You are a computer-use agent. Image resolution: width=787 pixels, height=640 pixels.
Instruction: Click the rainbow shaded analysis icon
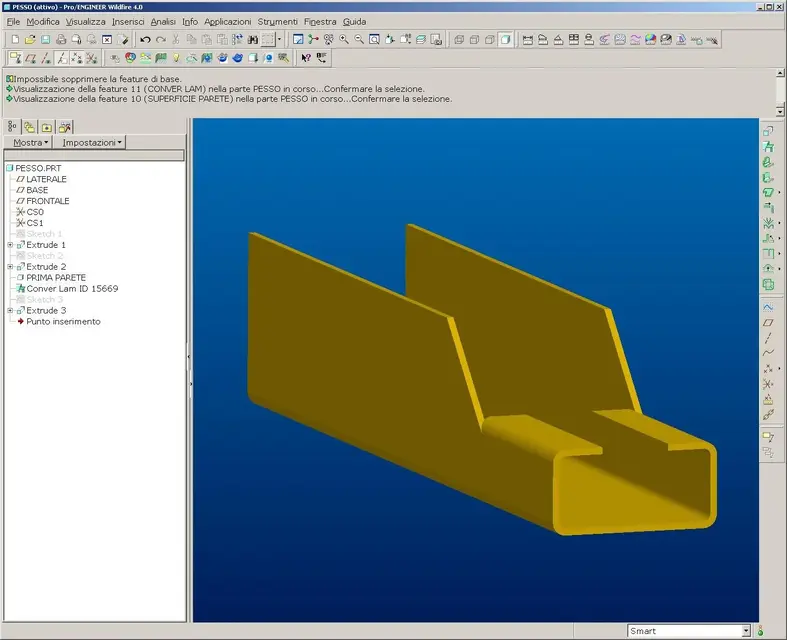tap(650, 40)
